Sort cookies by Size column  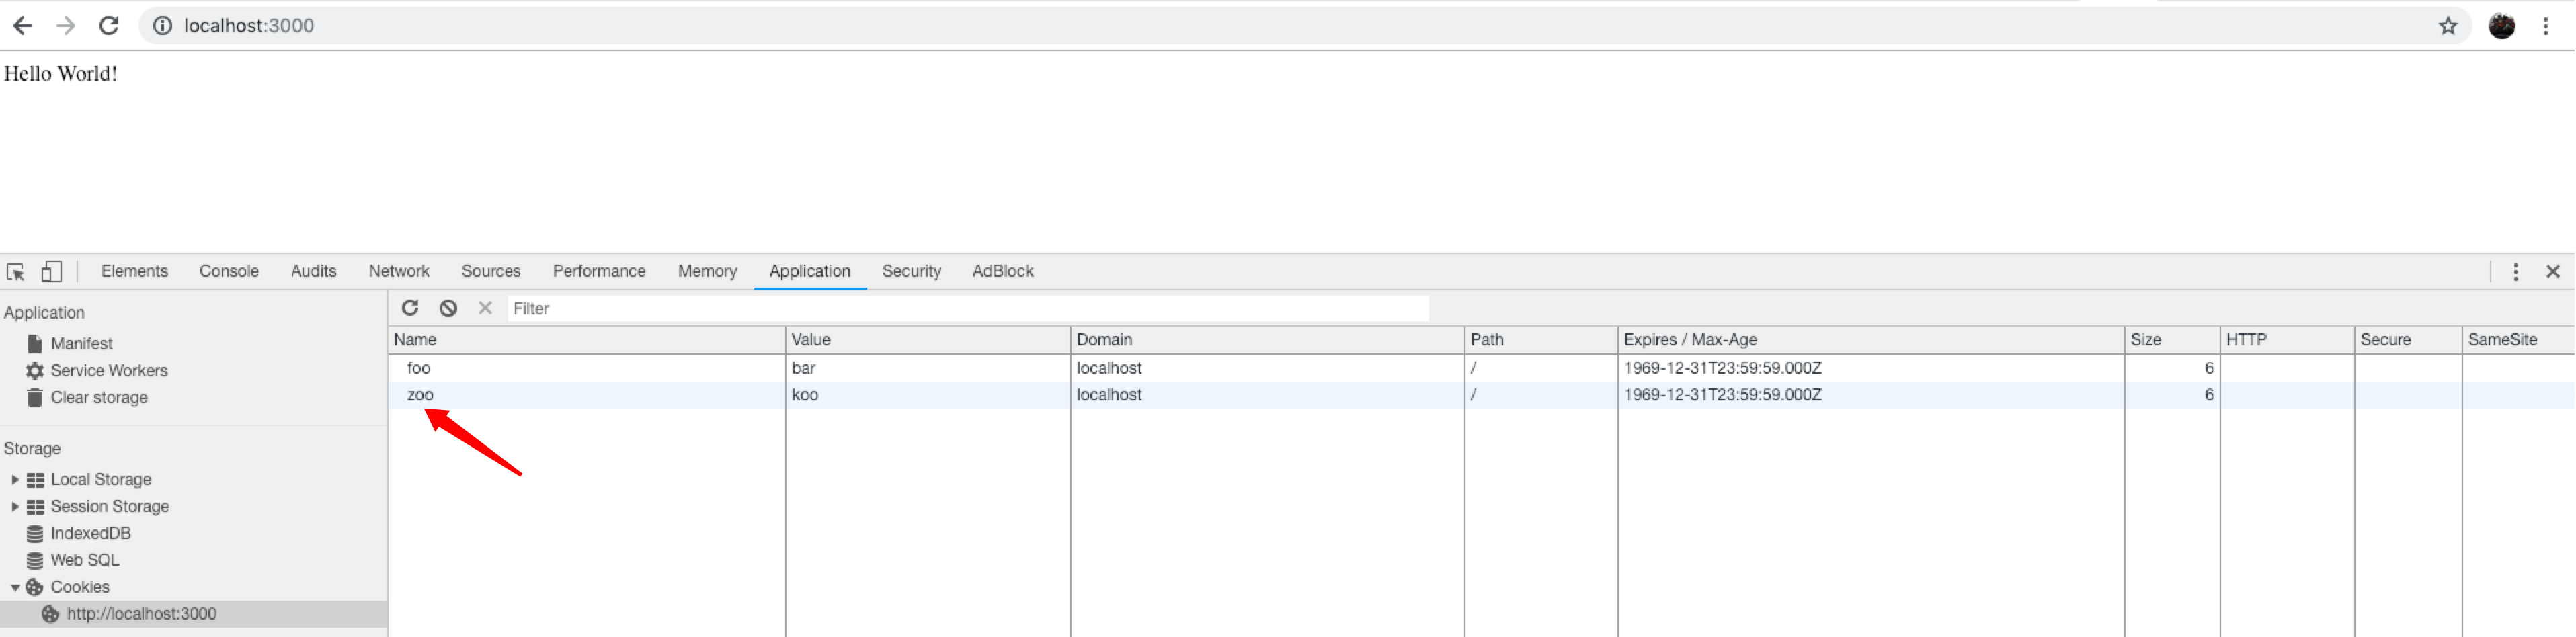[2172, 340]
